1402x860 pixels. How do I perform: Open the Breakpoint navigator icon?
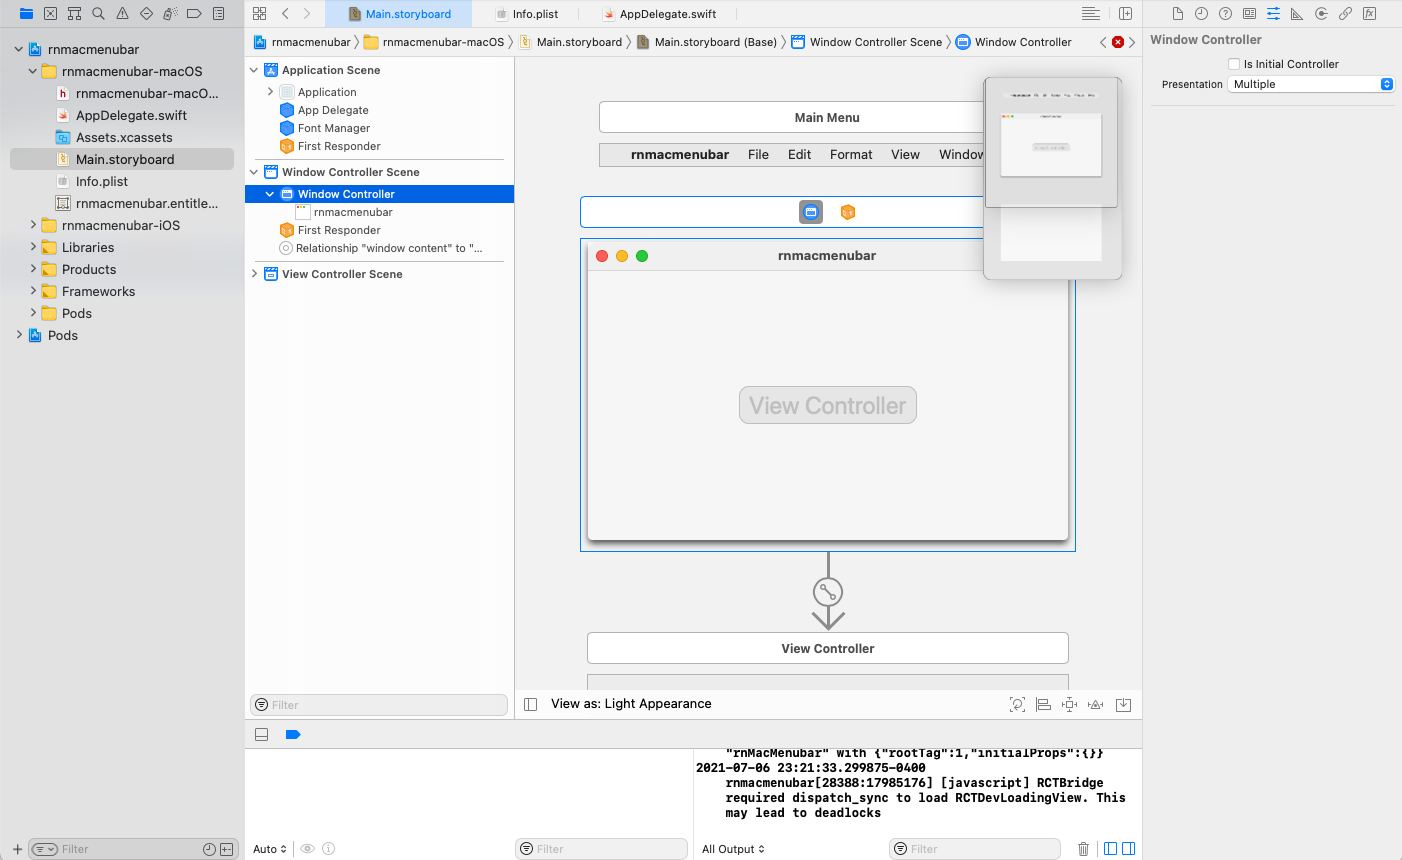point(194,14)
